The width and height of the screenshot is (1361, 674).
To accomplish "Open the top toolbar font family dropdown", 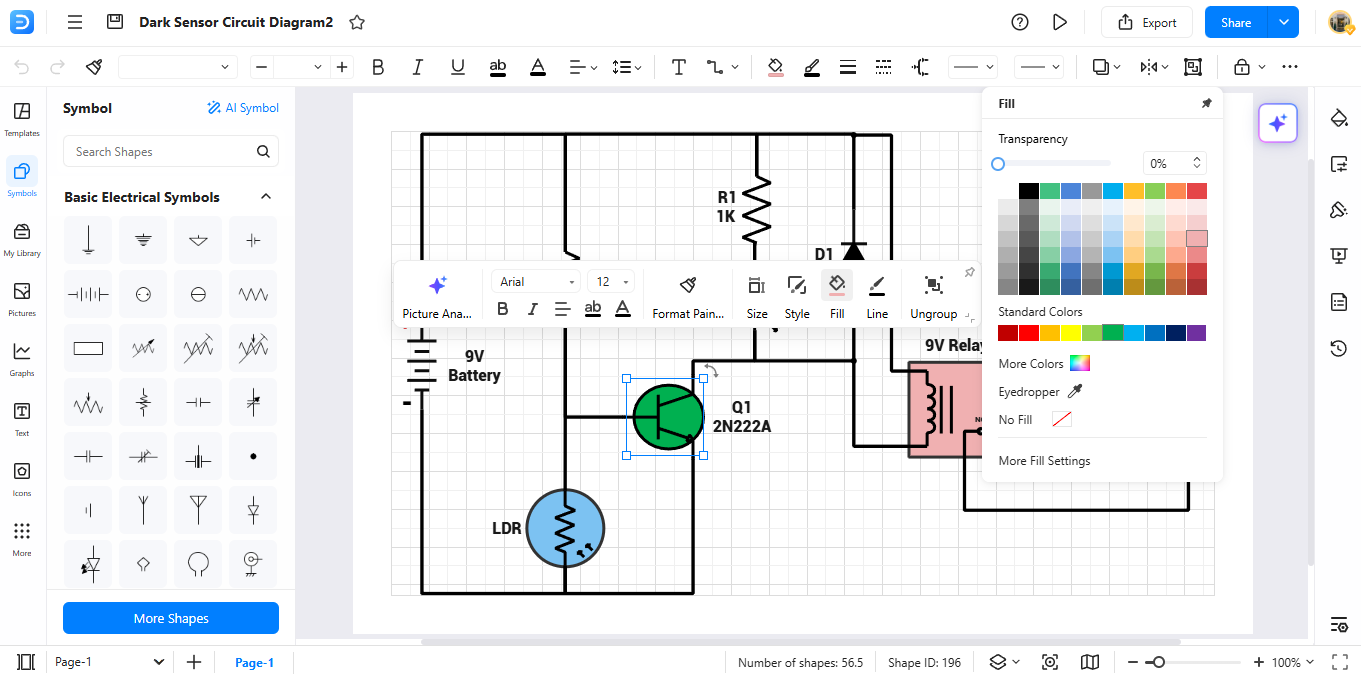I will [178, 67].
